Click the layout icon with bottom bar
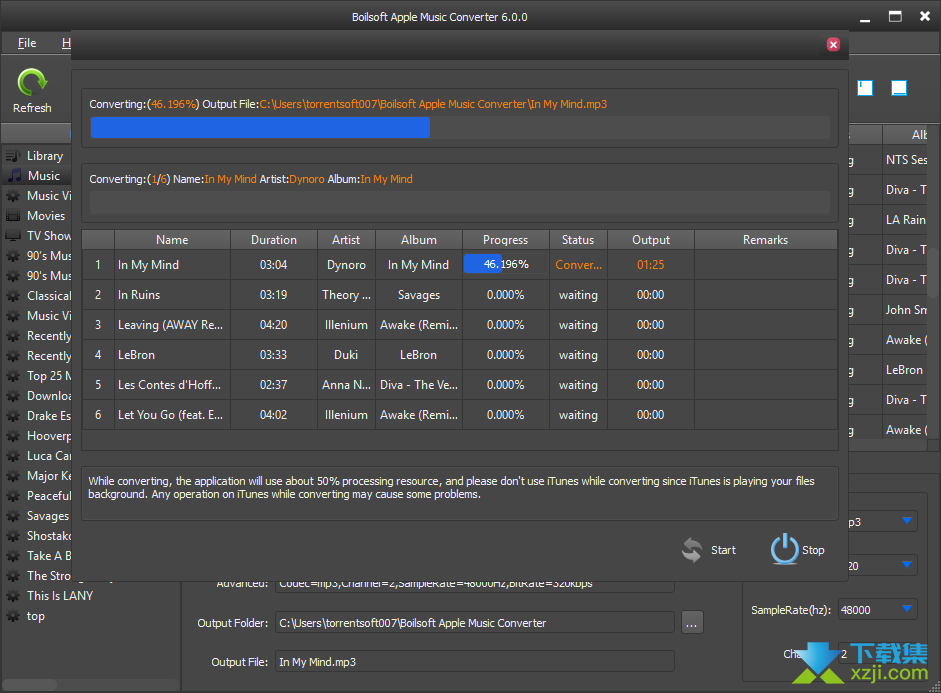Viewport: 941px width, 693px height. (898, 88)
